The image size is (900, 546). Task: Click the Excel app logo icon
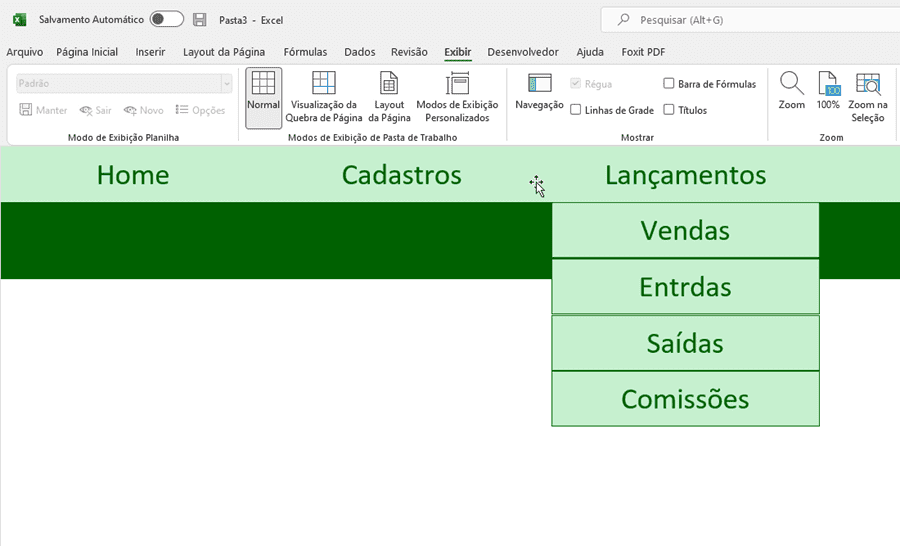(20, 20)
